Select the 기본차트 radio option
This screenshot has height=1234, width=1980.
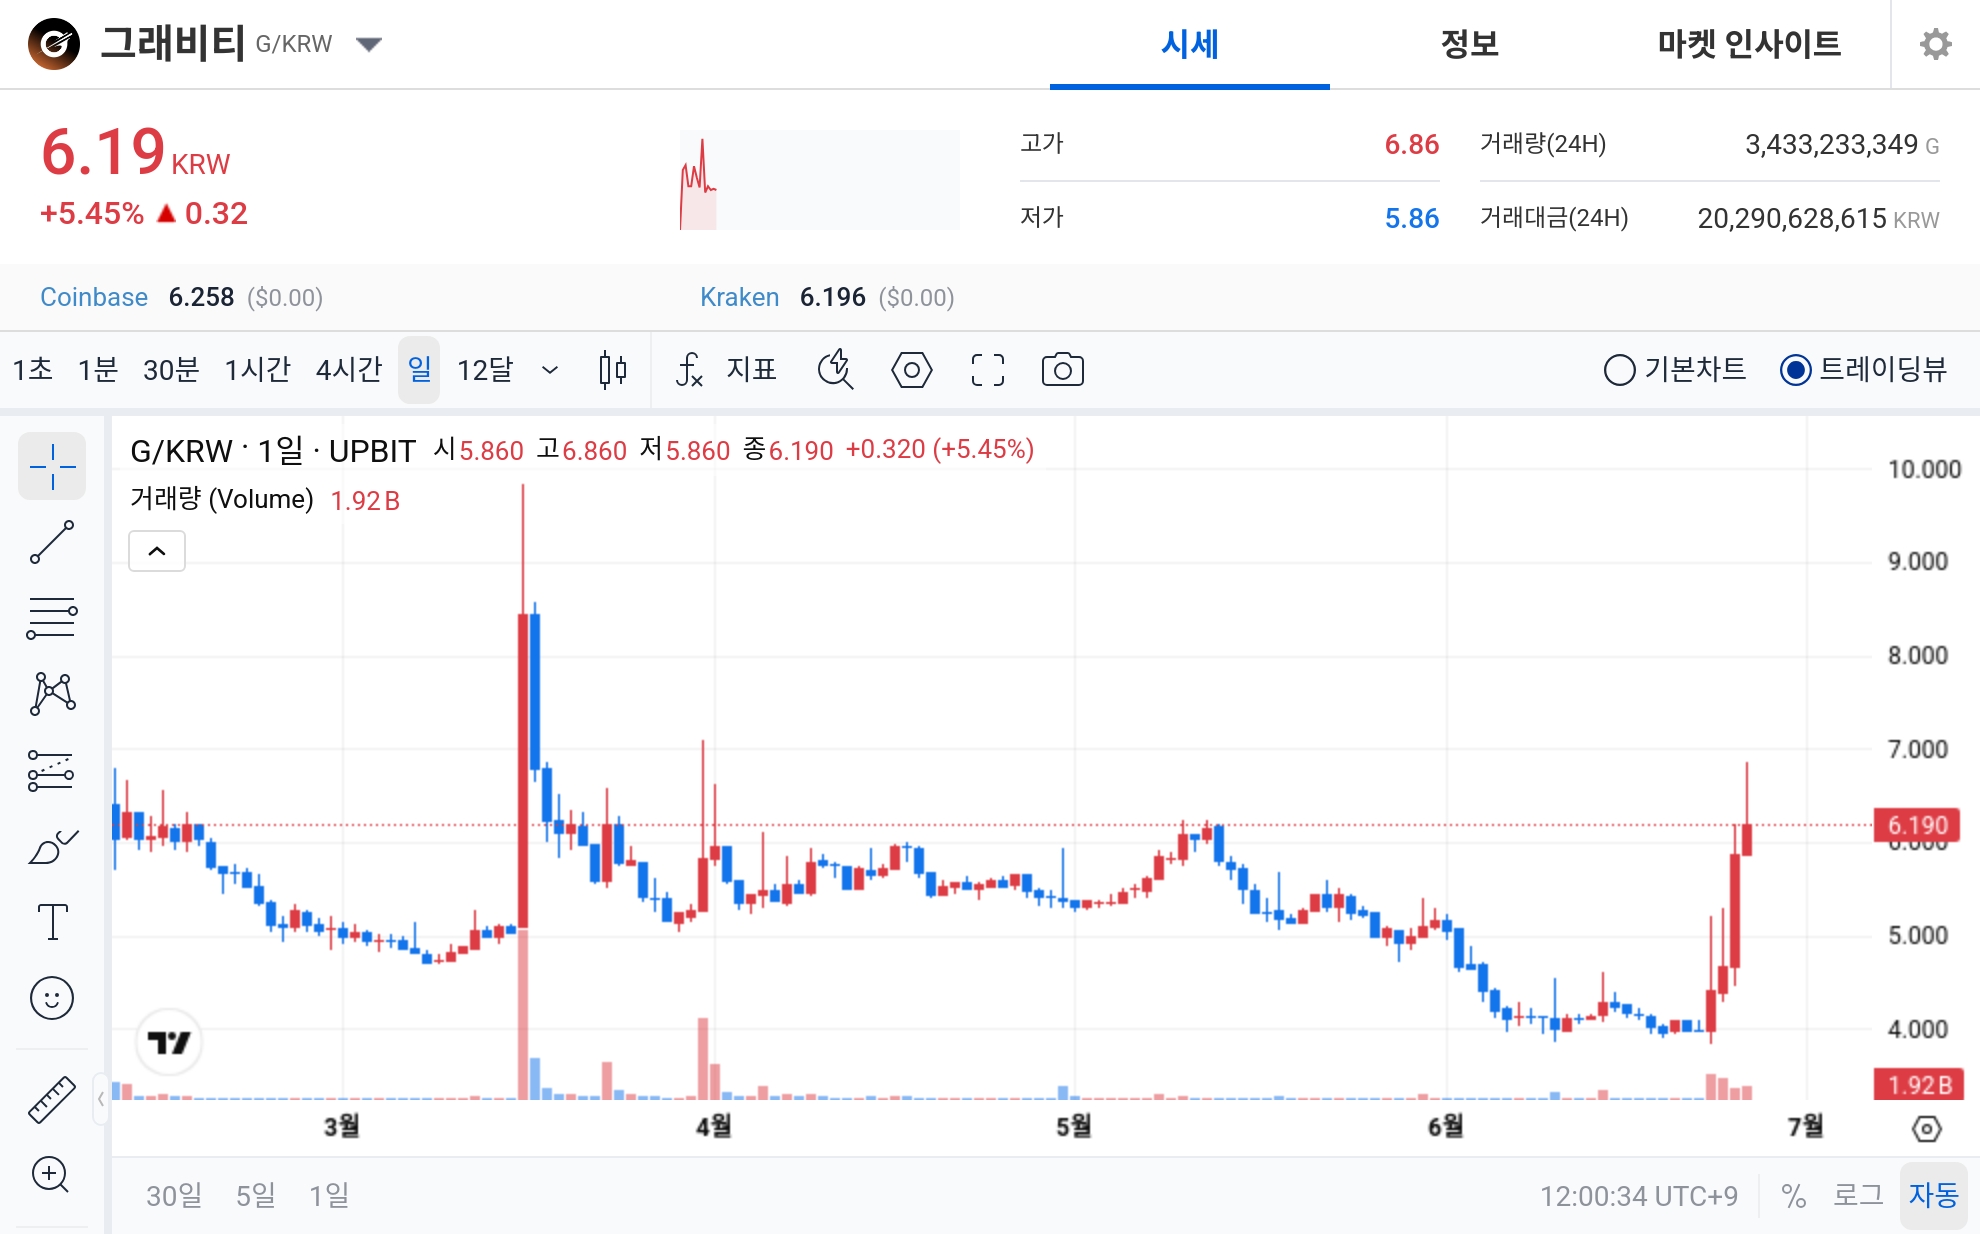pos(1675,370)
